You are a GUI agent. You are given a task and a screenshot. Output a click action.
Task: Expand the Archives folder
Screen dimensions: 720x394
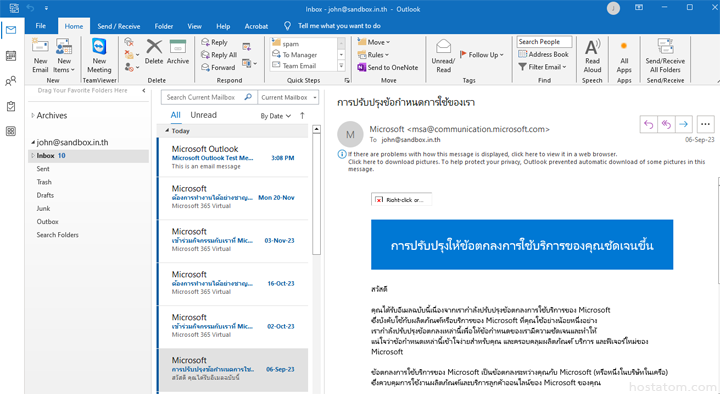point(33,116)
